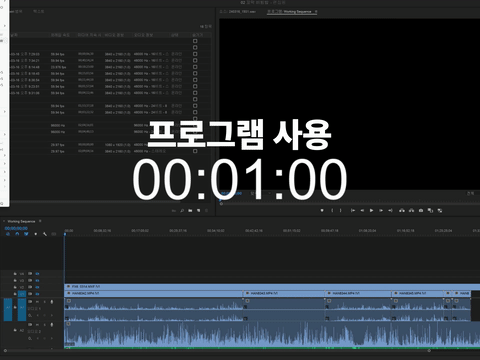Click the New Item icon in Project panel
480x360 pixels.
(199, 211)
